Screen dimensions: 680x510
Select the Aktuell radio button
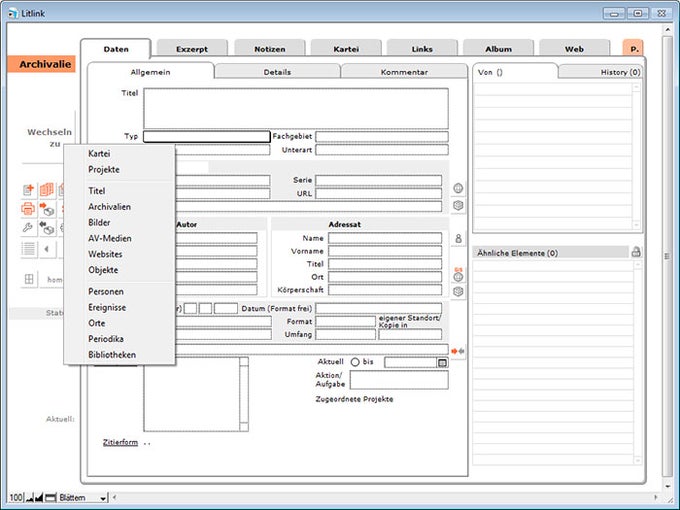[x=355, y=362]
